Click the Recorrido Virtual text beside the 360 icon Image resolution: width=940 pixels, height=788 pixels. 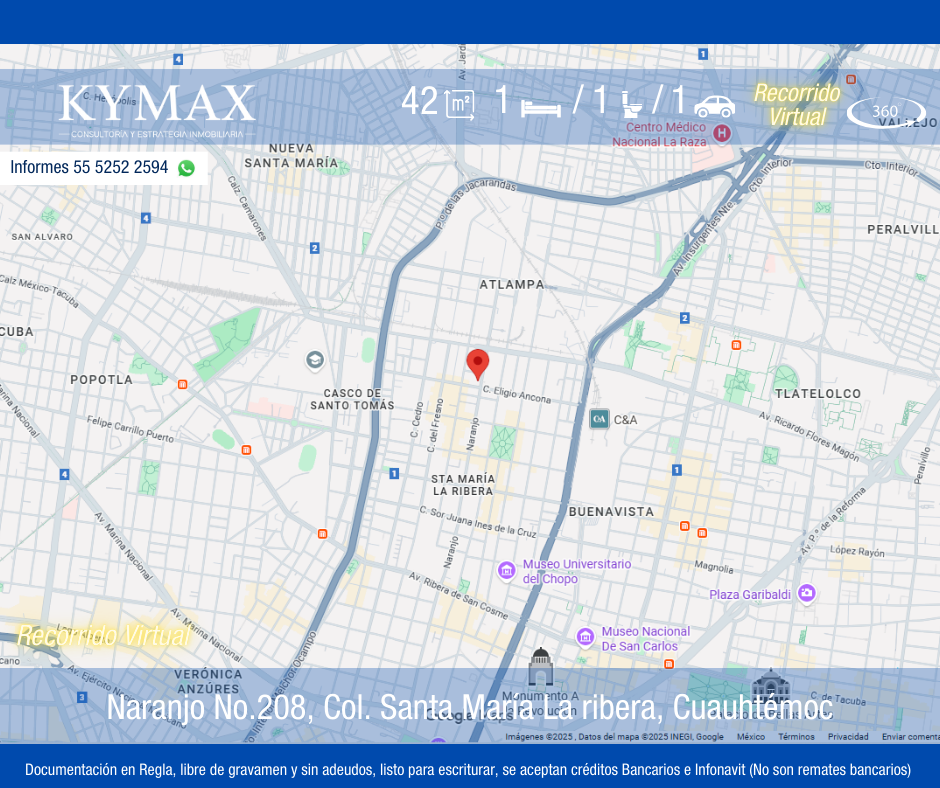click(797, 105)
